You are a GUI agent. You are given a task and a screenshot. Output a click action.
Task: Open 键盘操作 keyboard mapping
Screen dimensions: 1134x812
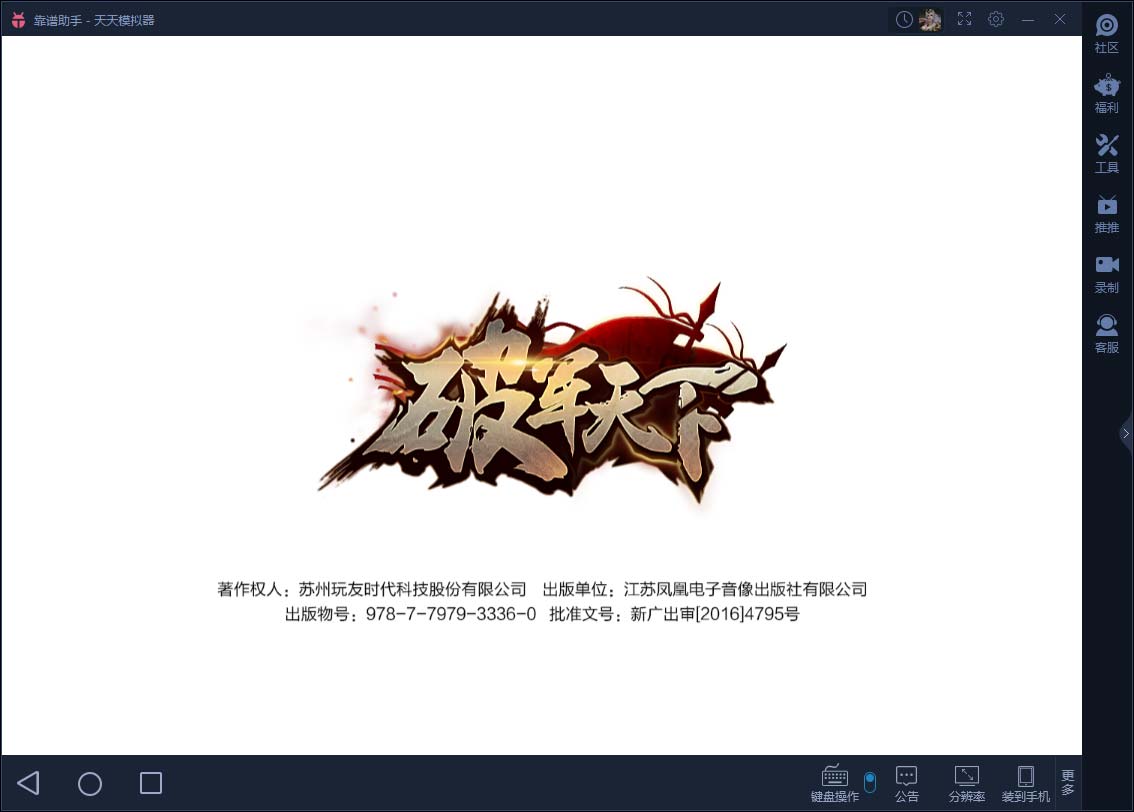point(835,784)
